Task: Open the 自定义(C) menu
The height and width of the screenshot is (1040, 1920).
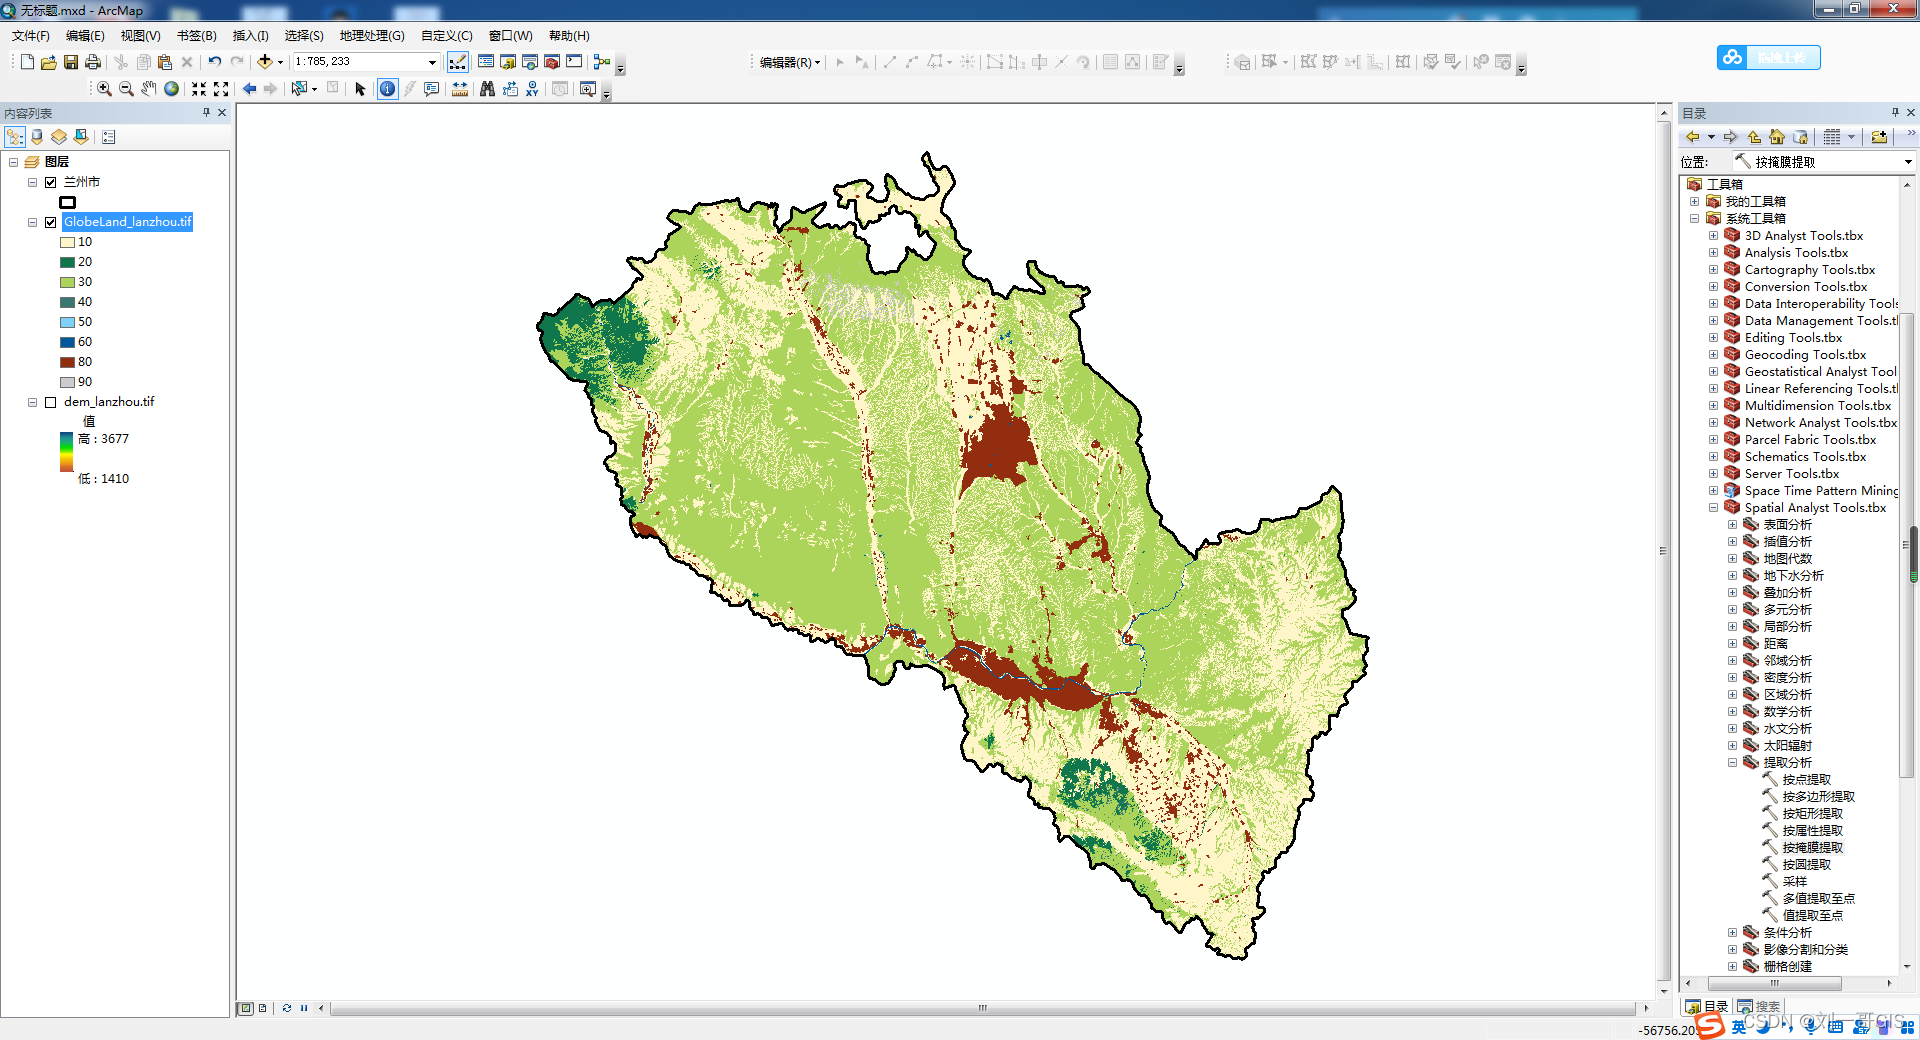Action: coord(446,35)
